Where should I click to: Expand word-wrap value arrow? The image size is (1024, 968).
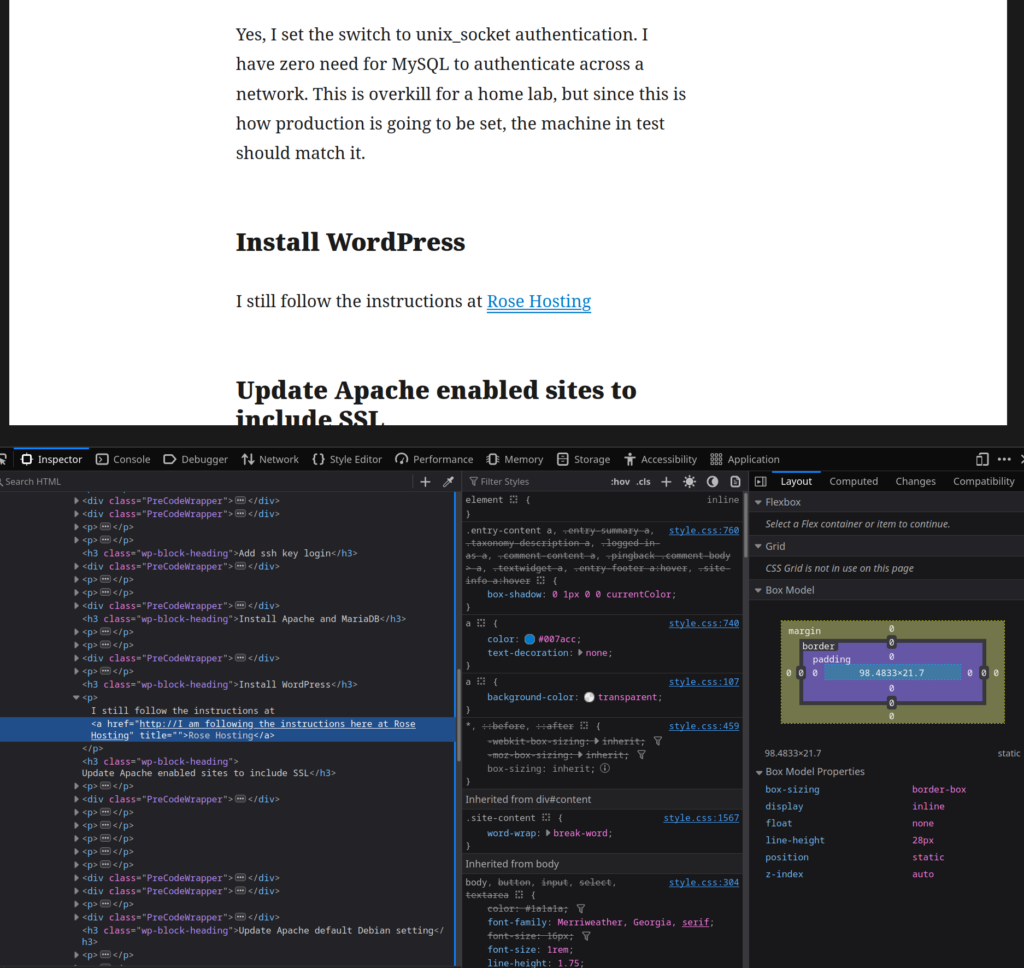click(x=548, y=833)
